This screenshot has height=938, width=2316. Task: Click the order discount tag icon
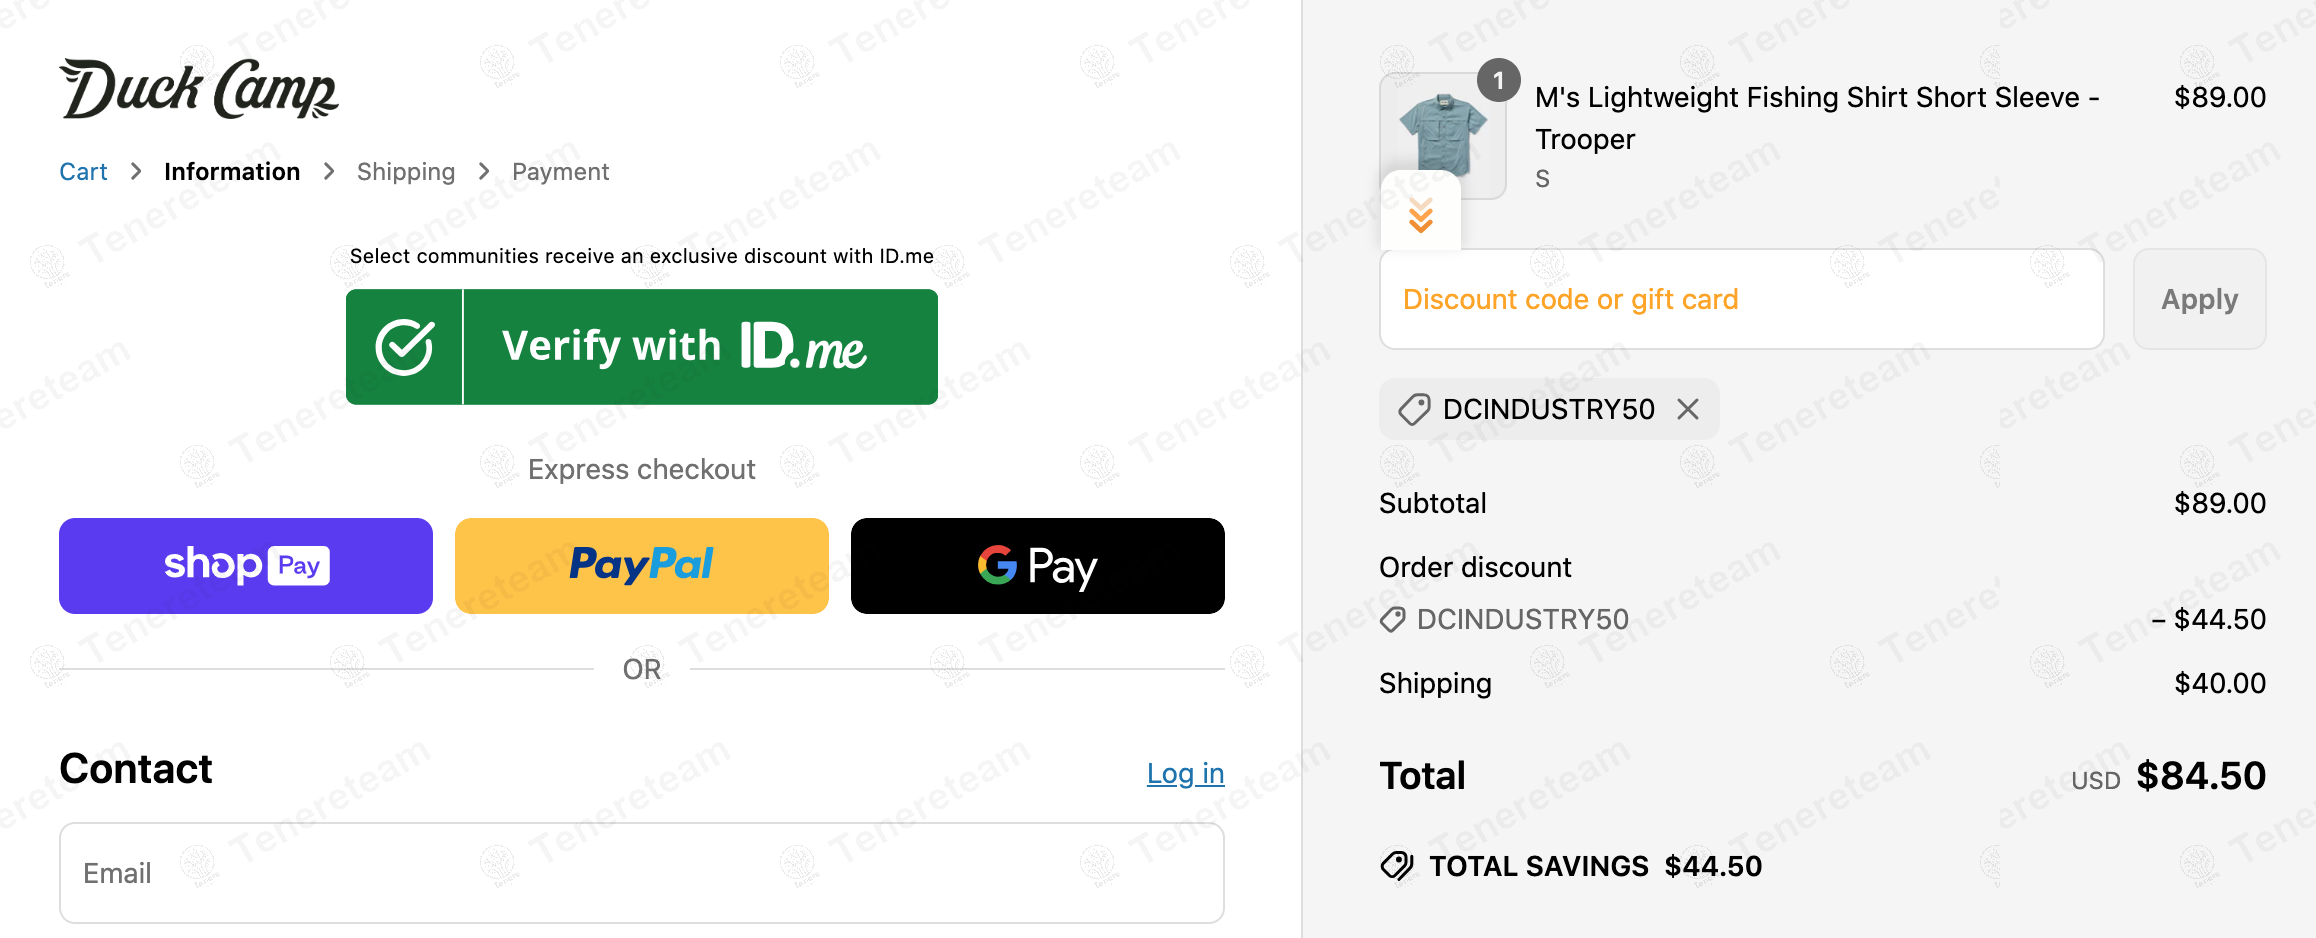(1393, 620)
